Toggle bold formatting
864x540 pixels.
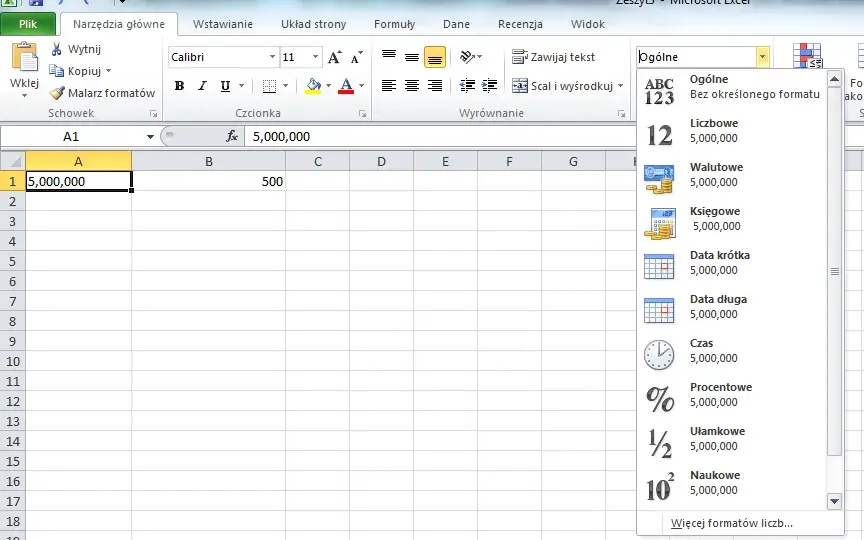tap(179, 86)
